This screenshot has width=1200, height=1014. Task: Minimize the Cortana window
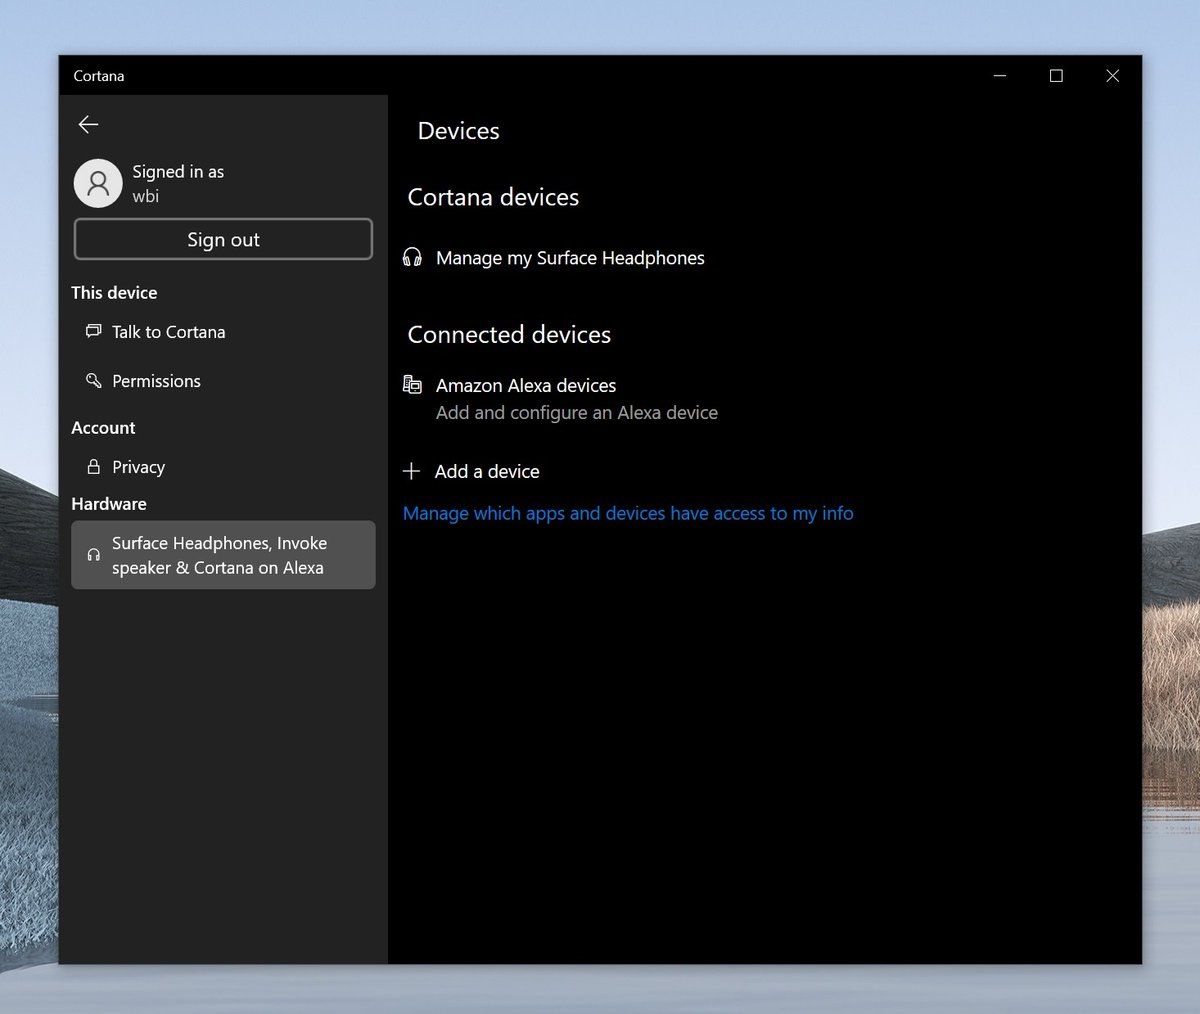[1000, 76]
